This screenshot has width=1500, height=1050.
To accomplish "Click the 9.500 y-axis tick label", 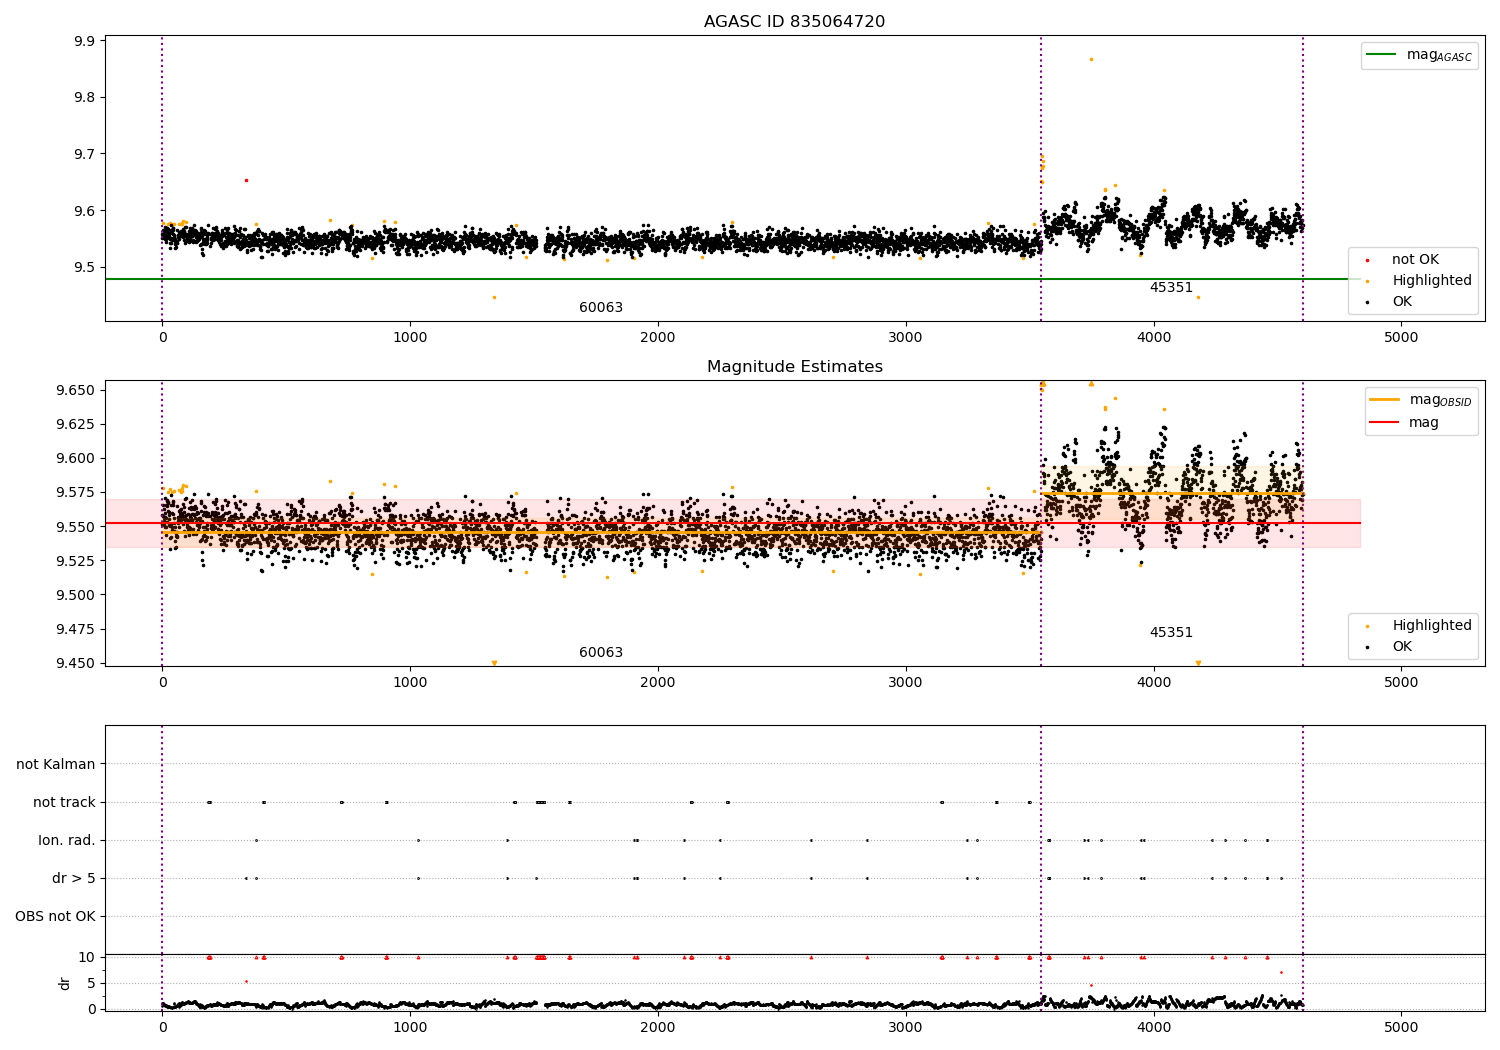I will [77, 595].
